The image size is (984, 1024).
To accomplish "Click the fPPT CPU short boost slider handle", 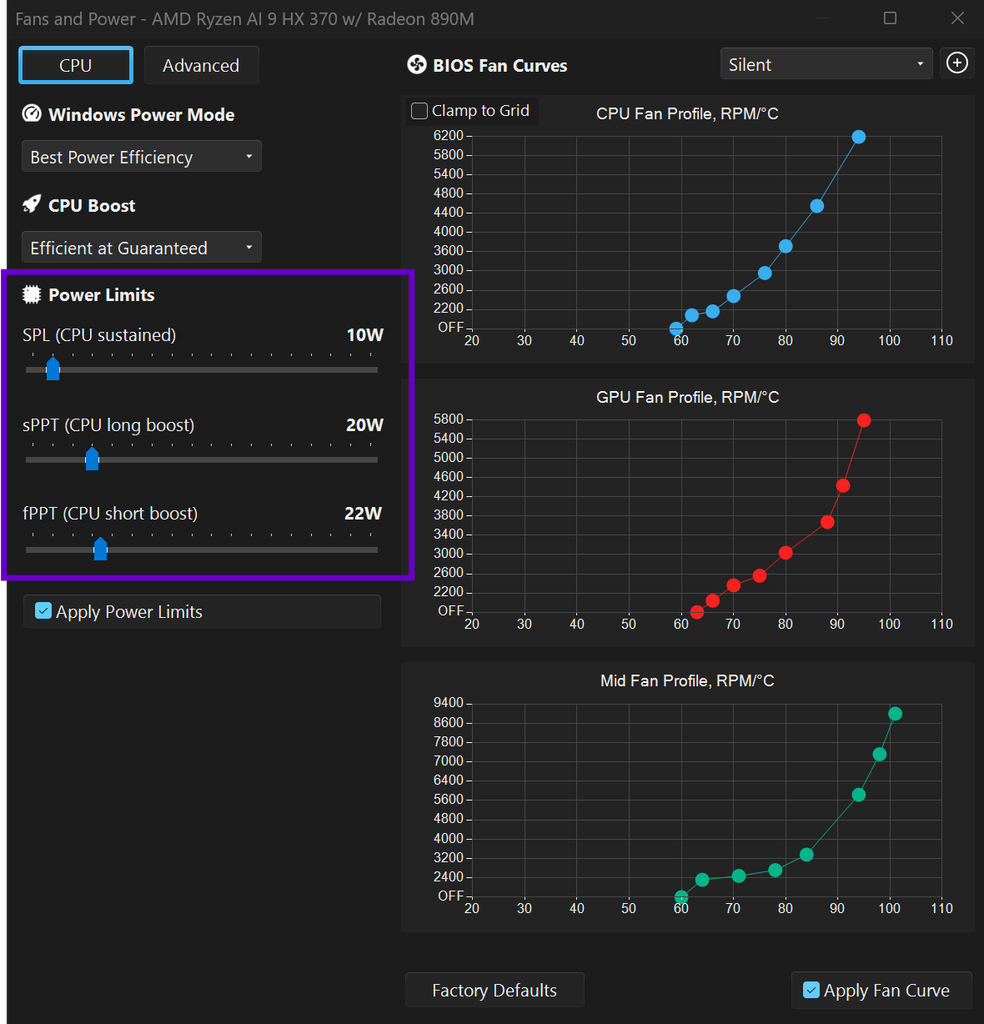I will [100, 549].
